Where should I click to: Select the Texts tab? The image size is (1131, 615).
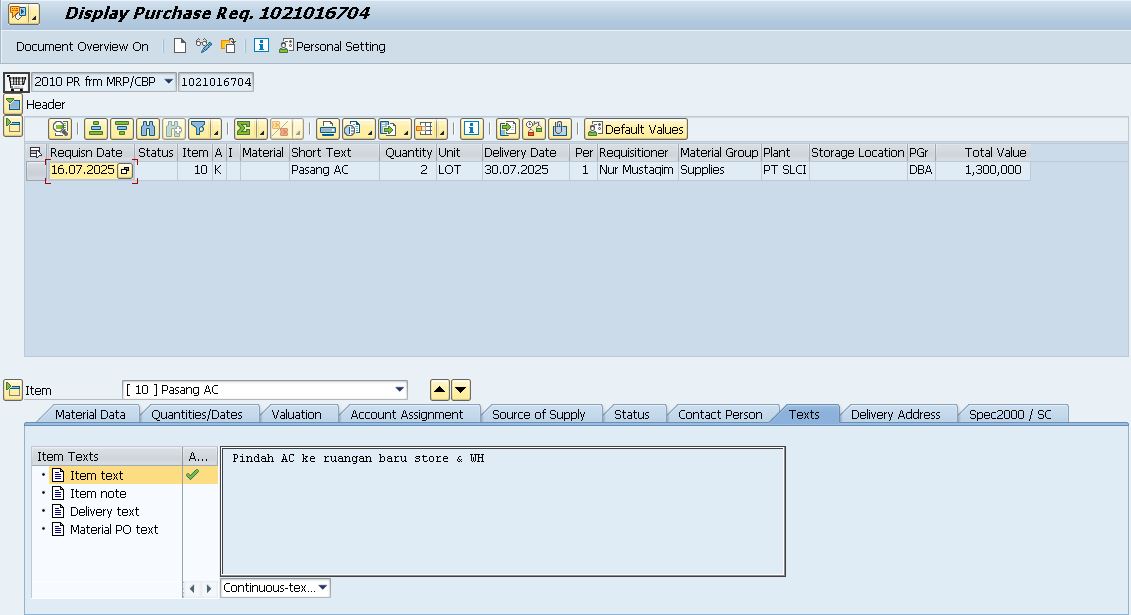[804, 415]
